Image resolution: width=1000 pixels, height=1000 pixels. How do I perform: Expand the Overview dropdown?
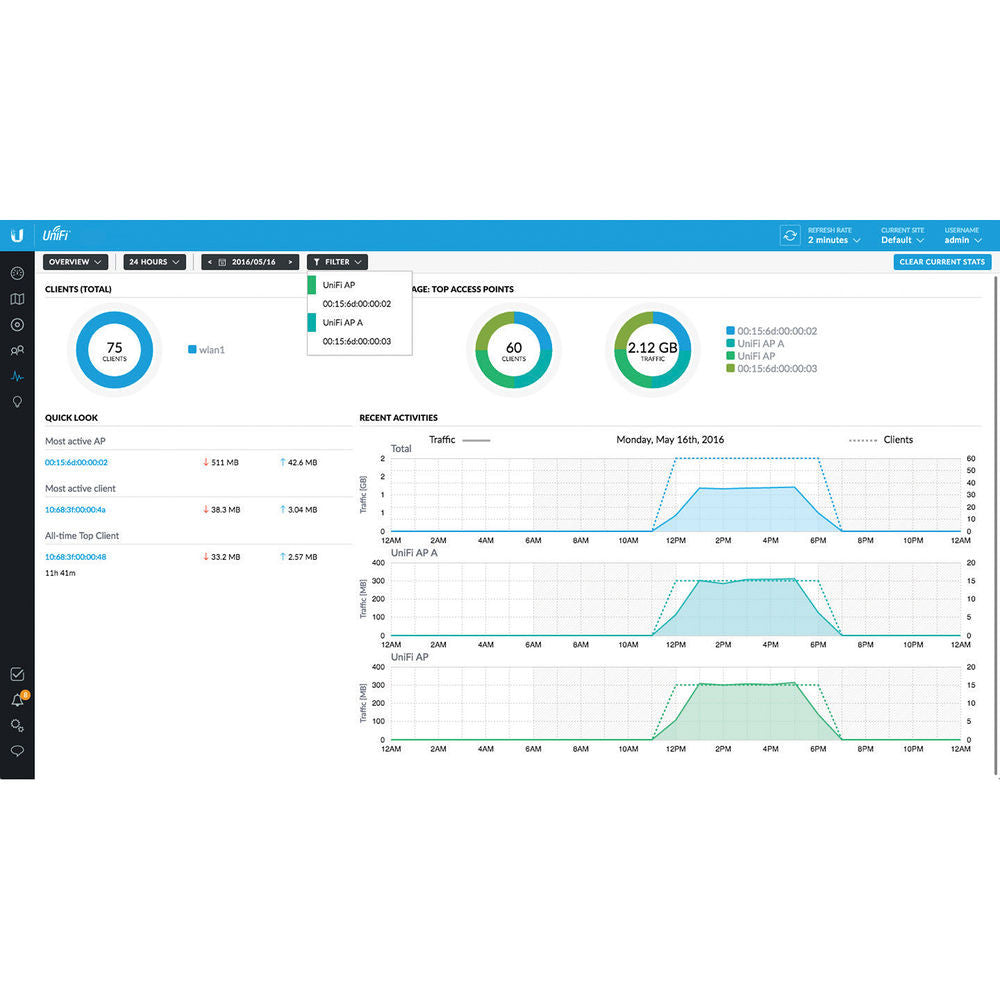76,262
